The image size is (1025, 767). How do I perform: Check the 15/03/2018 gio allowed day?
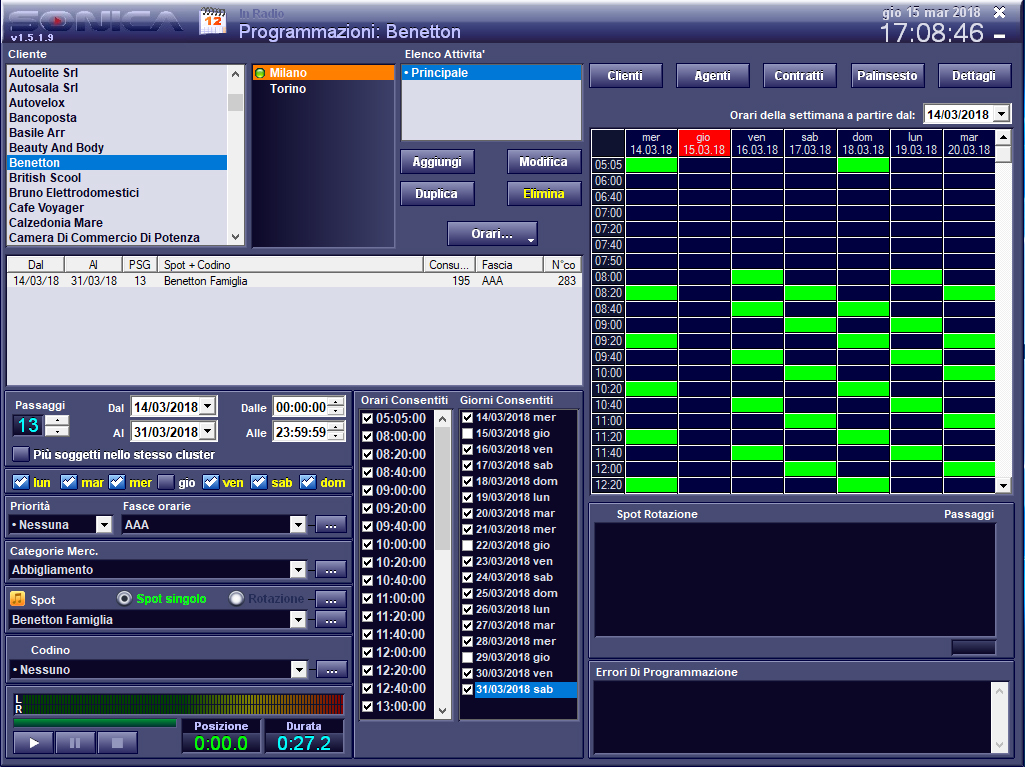(467, 434)
